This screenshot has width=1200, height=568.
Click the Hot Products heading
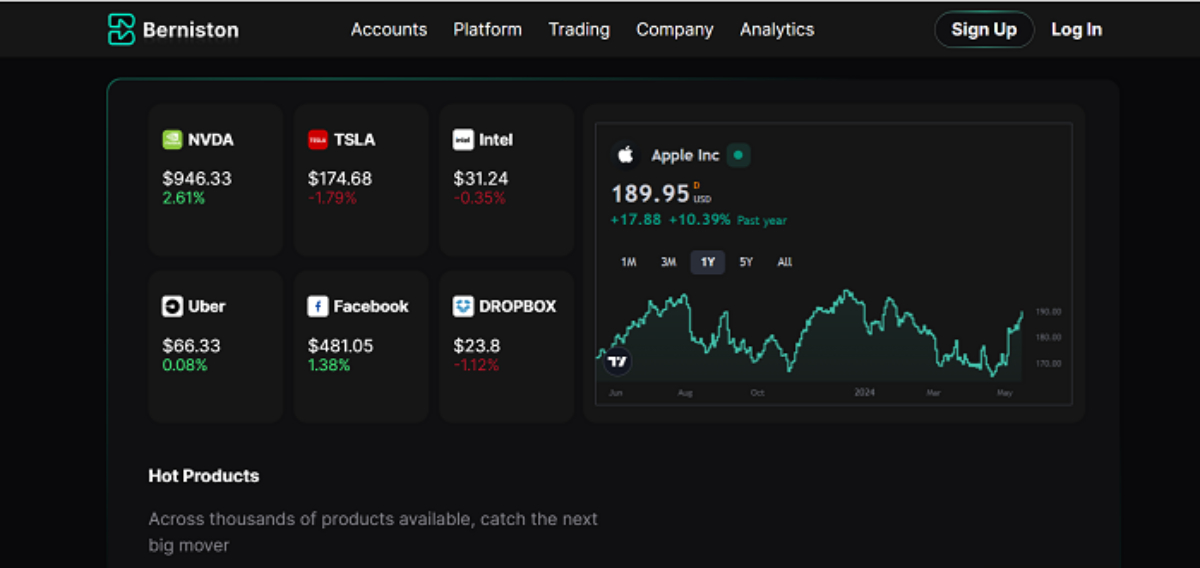point(204,476)
